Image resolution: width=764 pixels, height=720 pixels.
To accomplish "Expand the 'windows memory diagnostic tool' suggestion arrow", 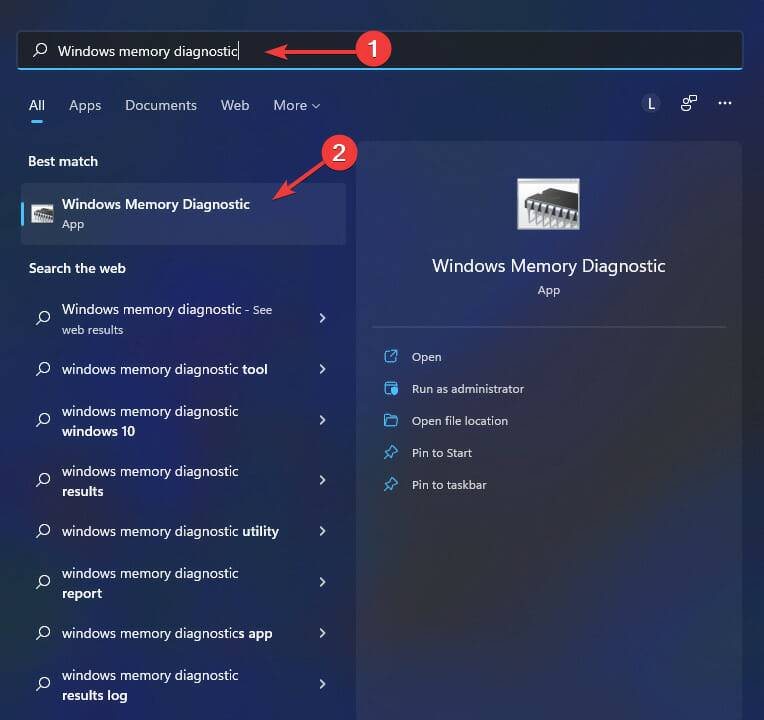I will pyautogui.click(x=322, y=369).
